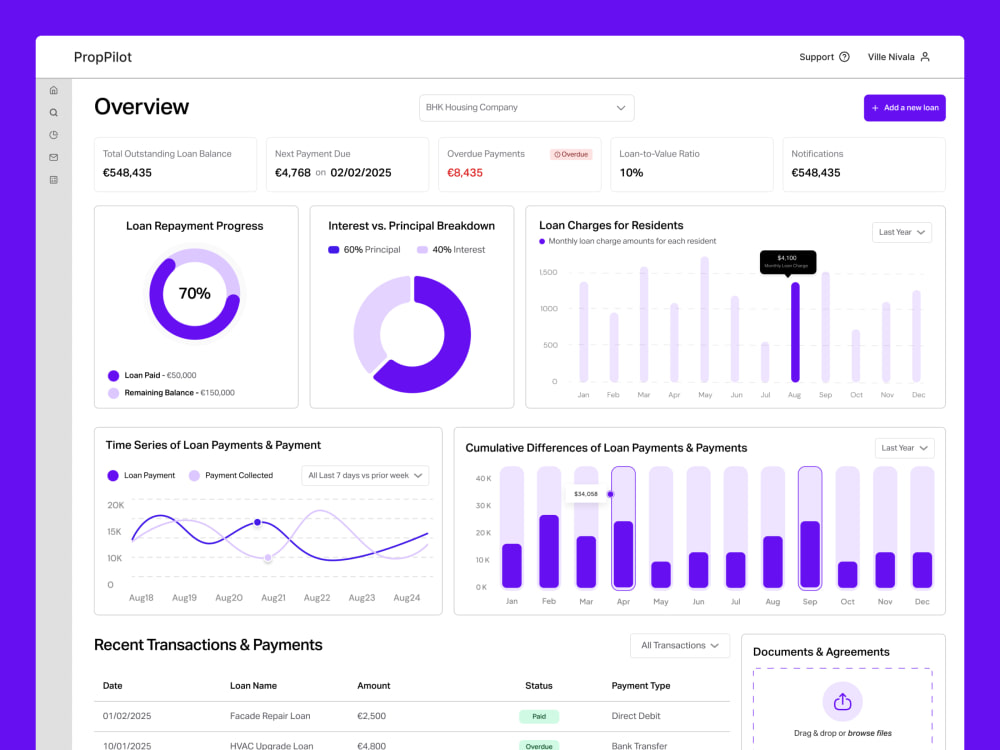
Task: Click the Overdue Payments €8,435 value
Action: coord(465,173)
